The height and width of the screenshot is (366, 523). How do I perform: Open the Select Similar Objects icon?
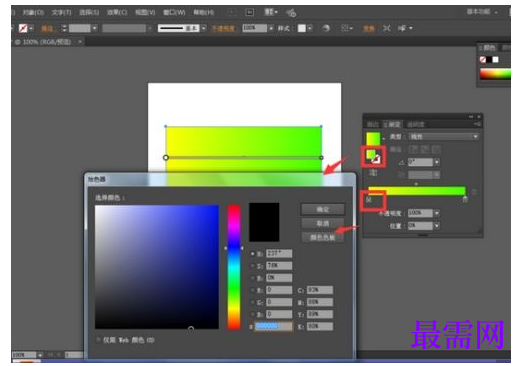pos(405,28)
